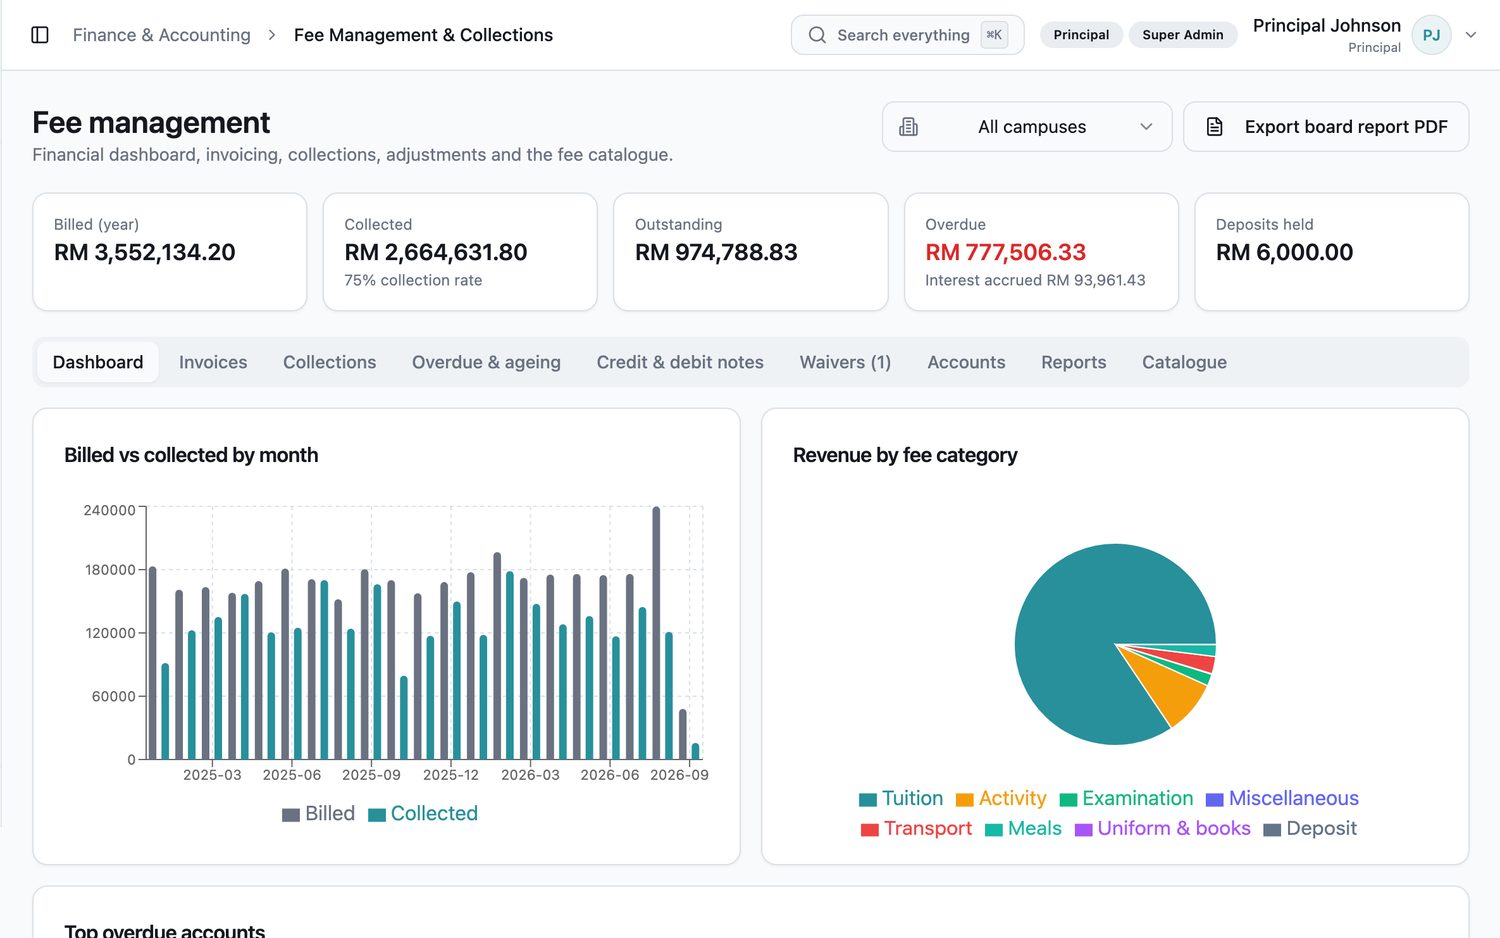
Task: Focus the Search everything field
Action: [x=907, y=35]
